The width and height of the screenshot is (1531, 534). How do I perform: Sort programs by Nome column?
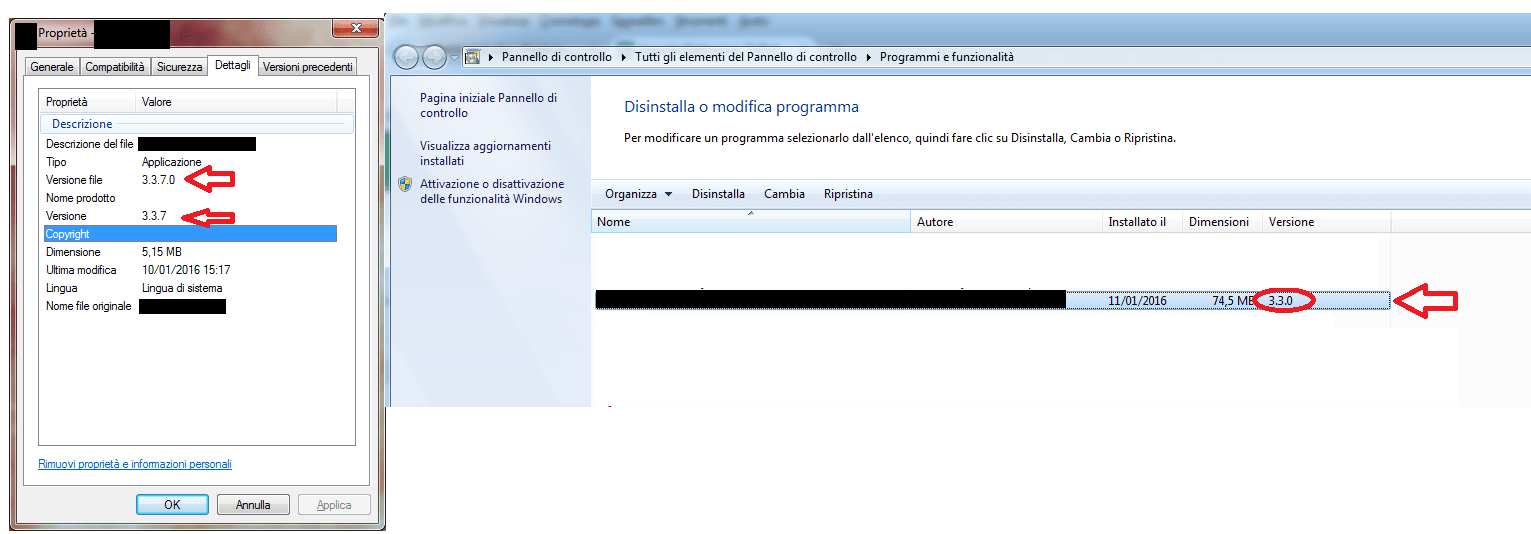click(x=751, y=221)
